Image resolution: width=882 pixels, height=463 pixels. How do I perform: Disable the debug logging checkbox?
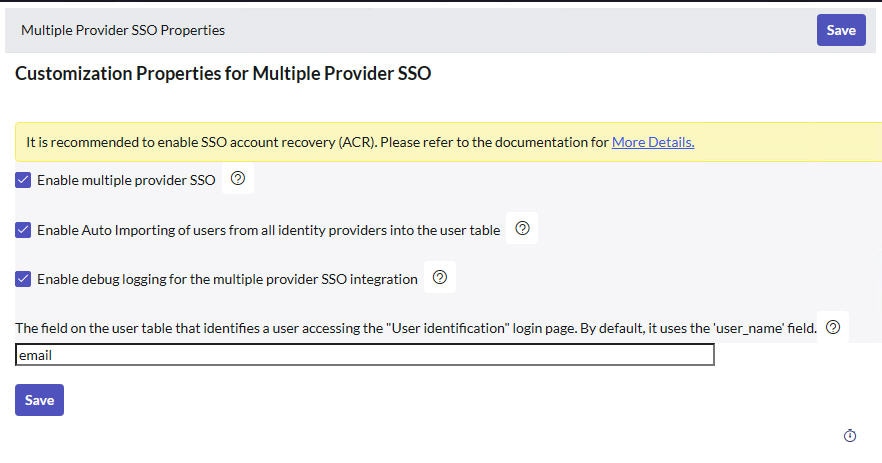23,279
